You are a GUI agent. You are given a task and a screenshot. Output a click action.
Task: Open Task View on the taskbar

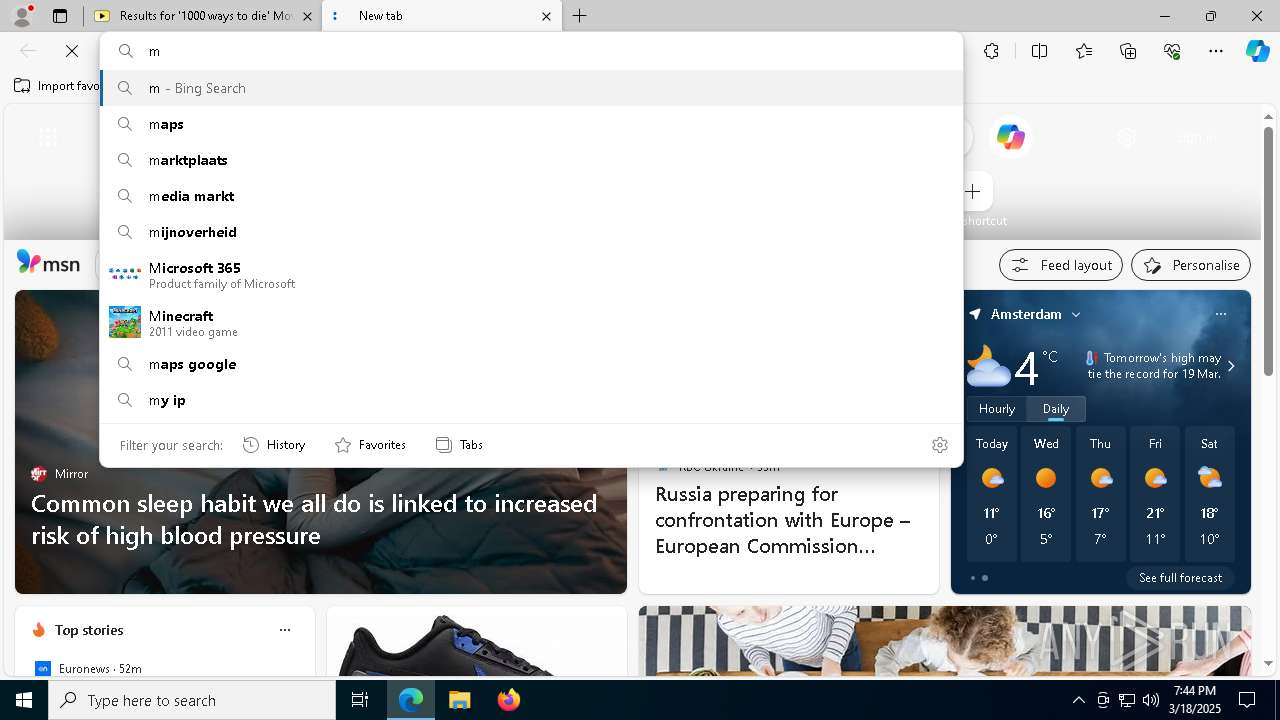(360, 700)
